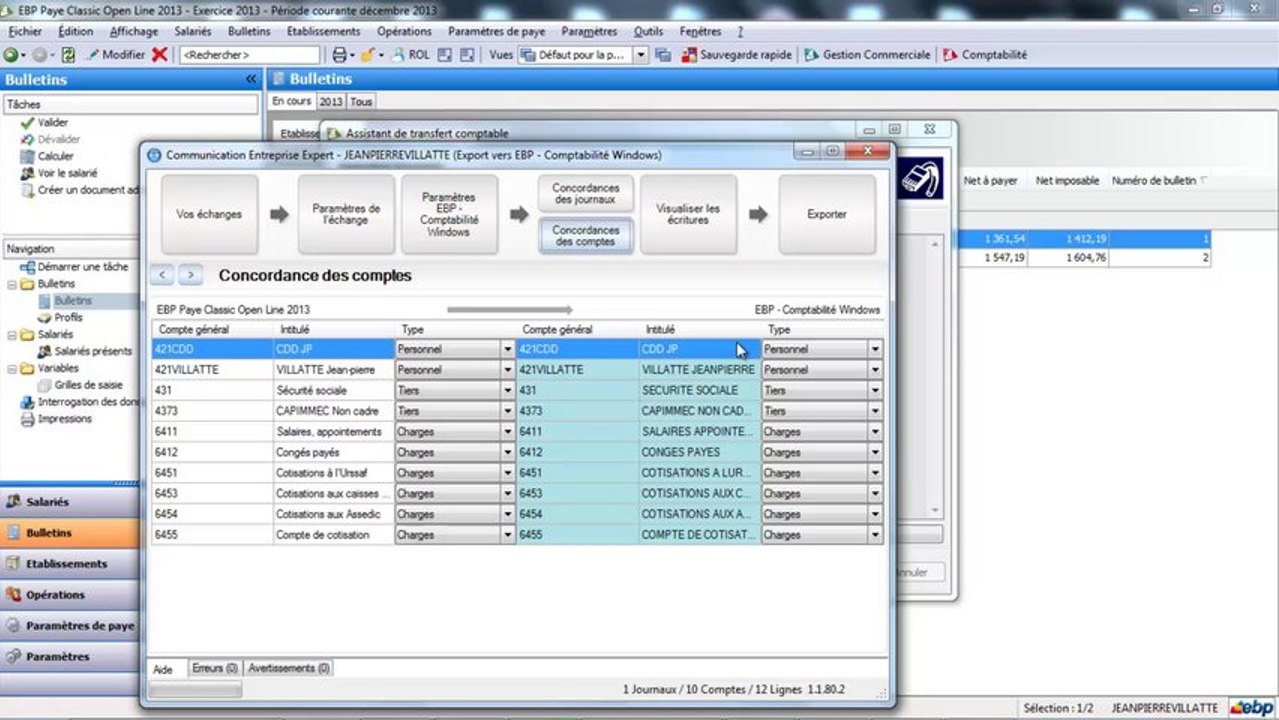Switch to the Tous tab
Image resolution: width=1279 pixels, height=720 pixels.
(361, 101)
